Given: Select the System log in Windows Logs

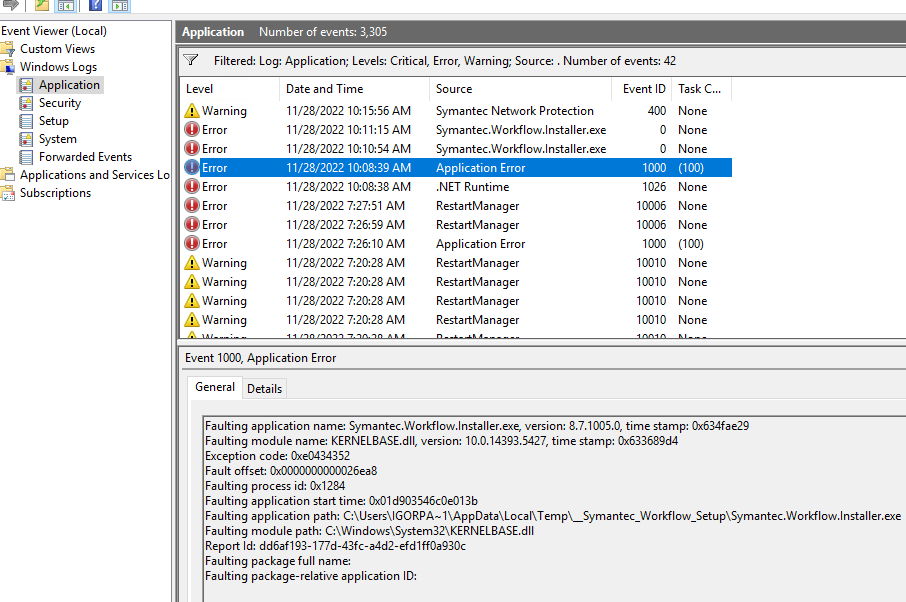Looking at the screenshot, I should coord(57,139).
